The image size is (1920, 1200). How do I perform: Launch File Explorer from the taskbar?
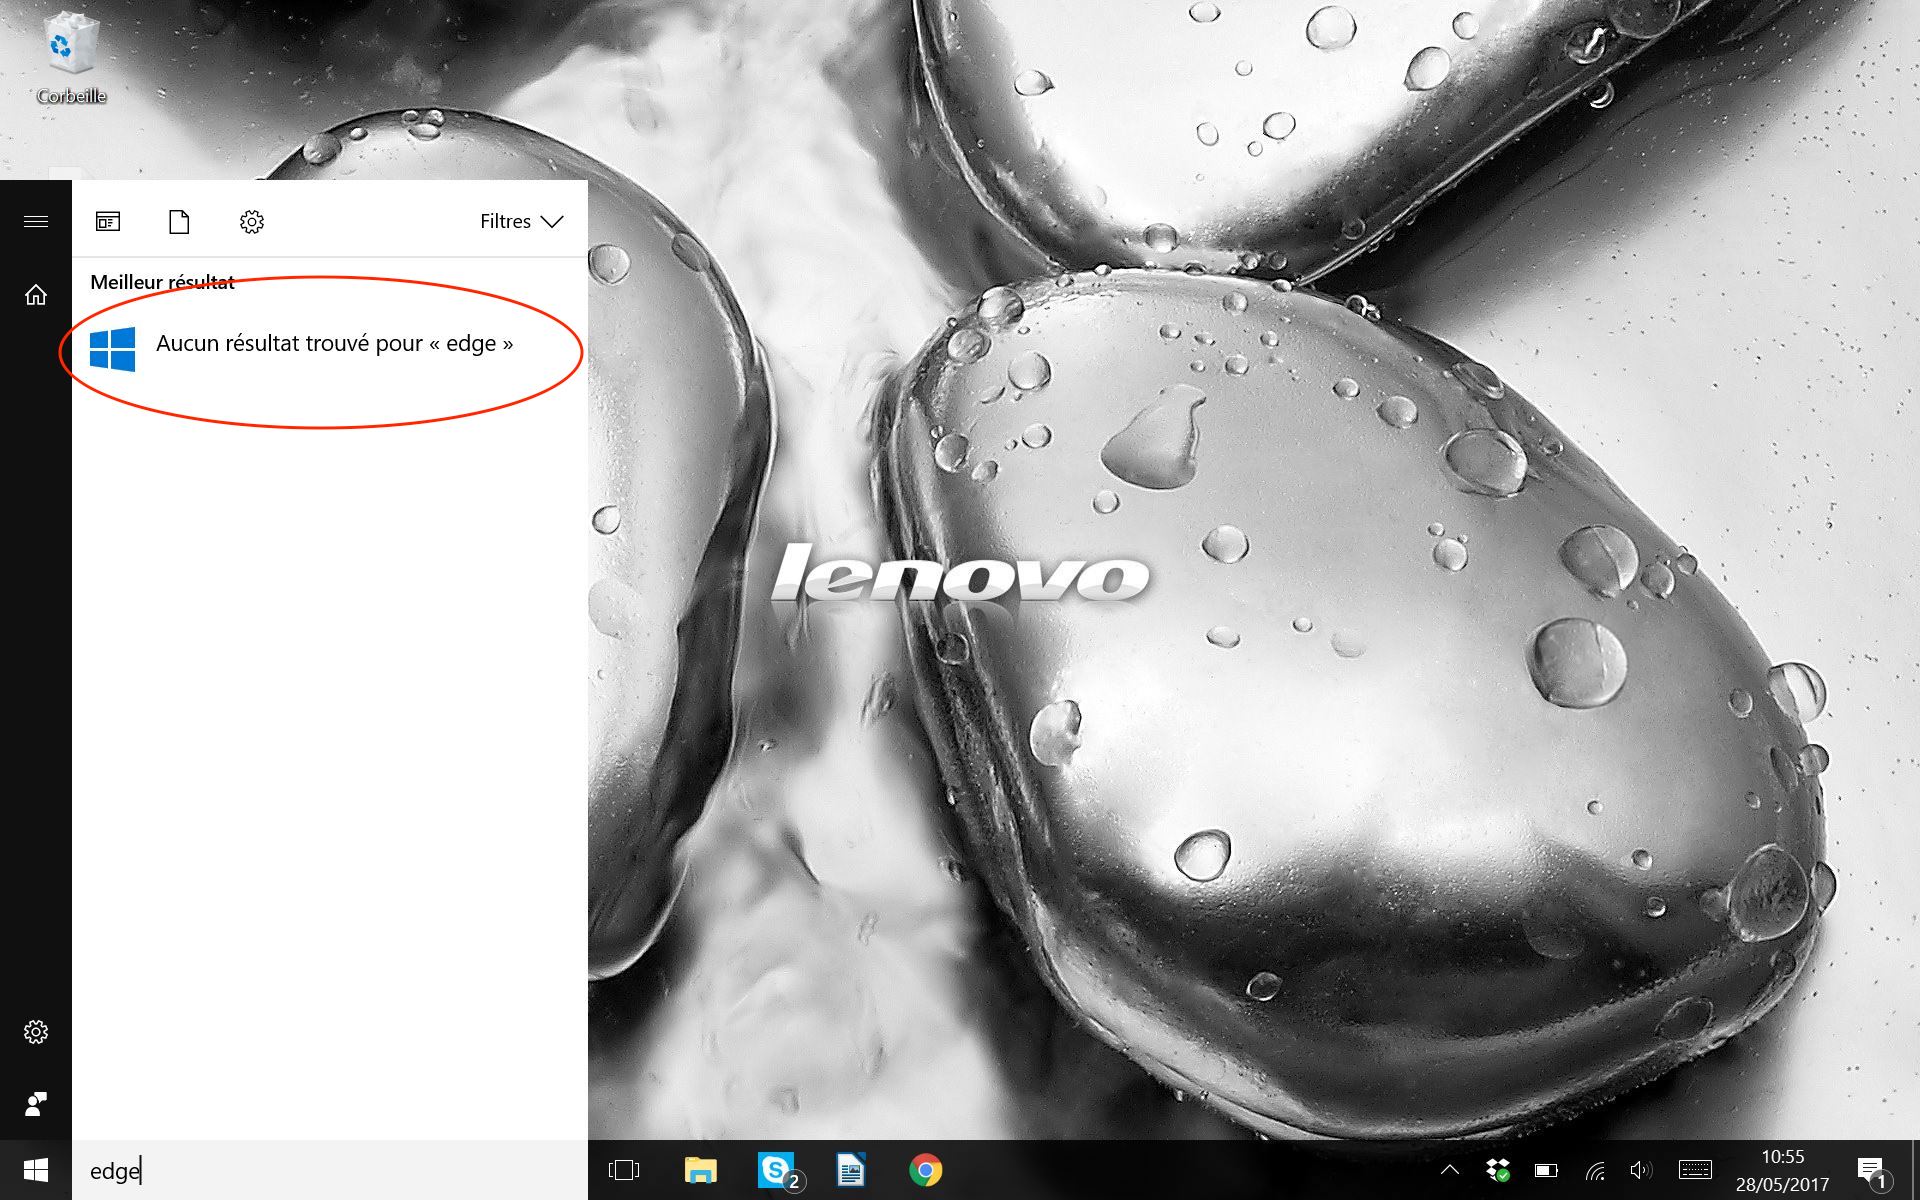tap(700, 1170)
